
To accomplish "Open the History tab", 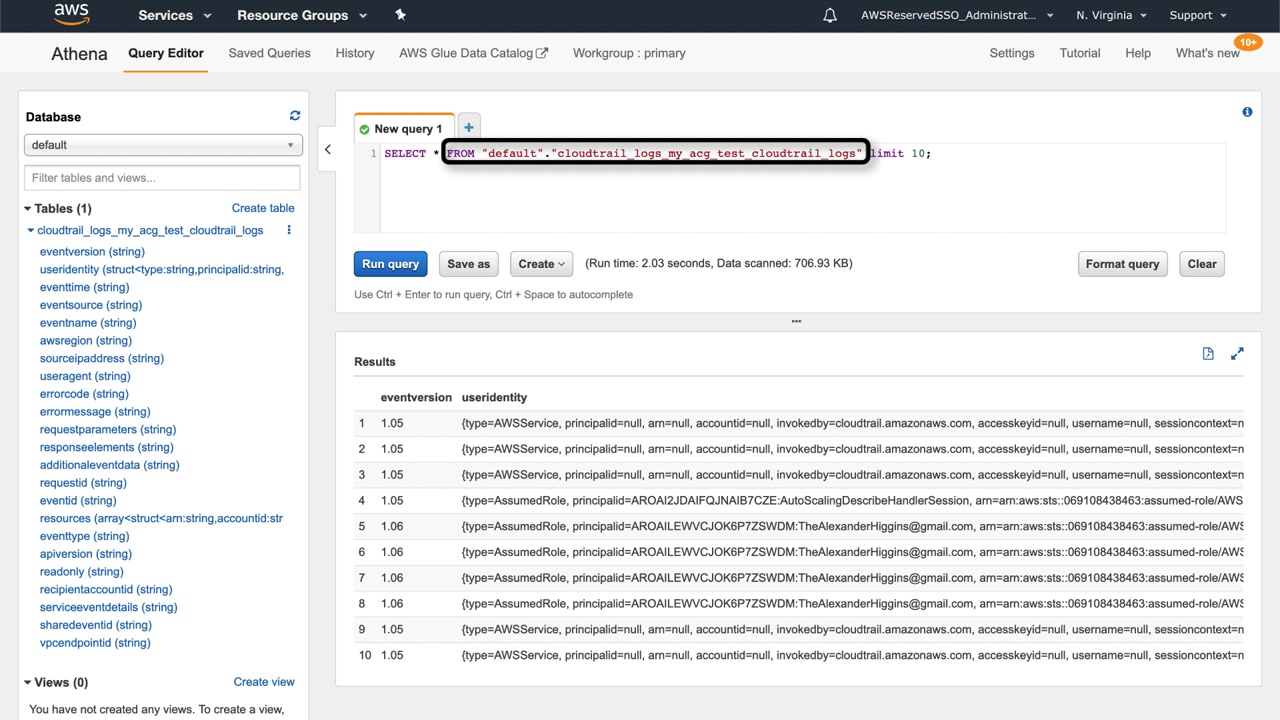I will (x=355, y=53).
